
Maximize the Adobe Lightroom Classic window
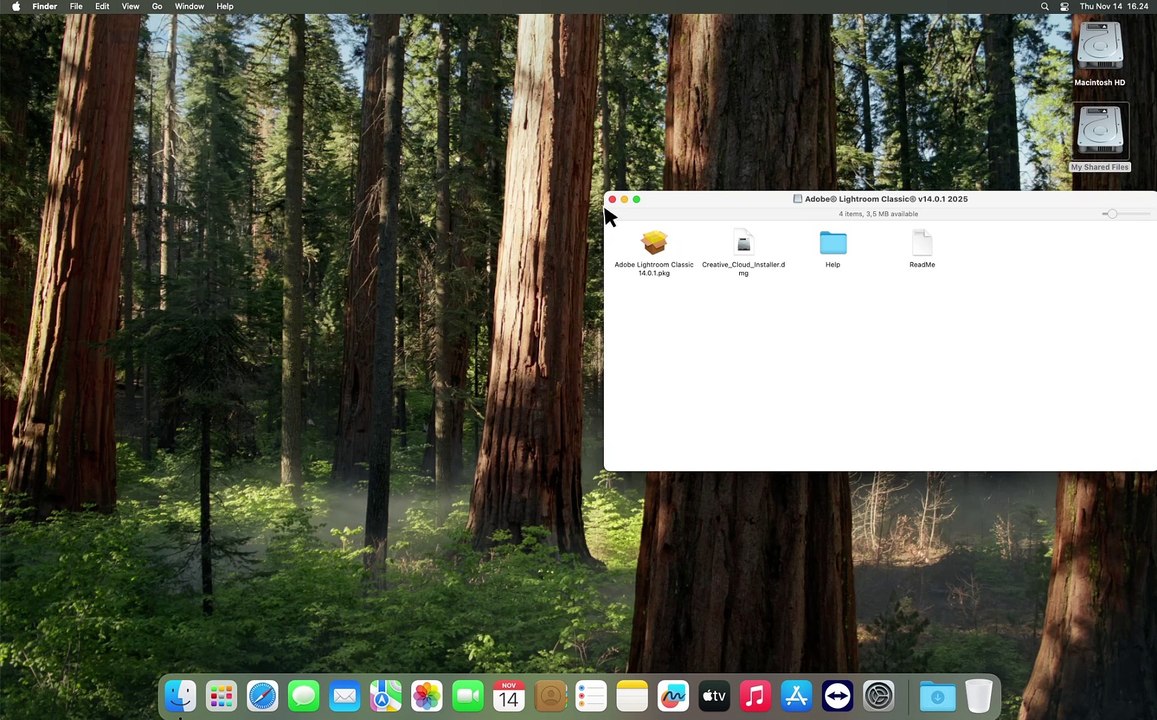tap(637, 199)
